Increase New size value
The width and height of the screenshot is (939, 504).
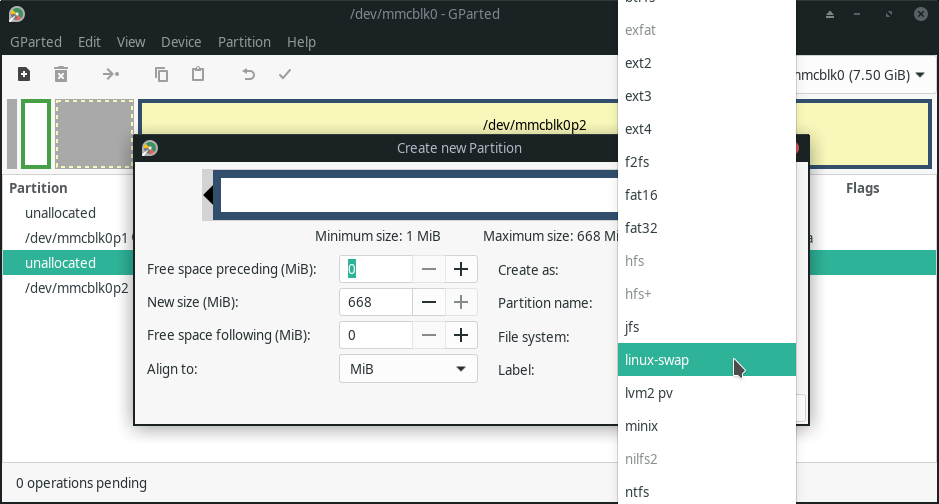coord(461,302)
